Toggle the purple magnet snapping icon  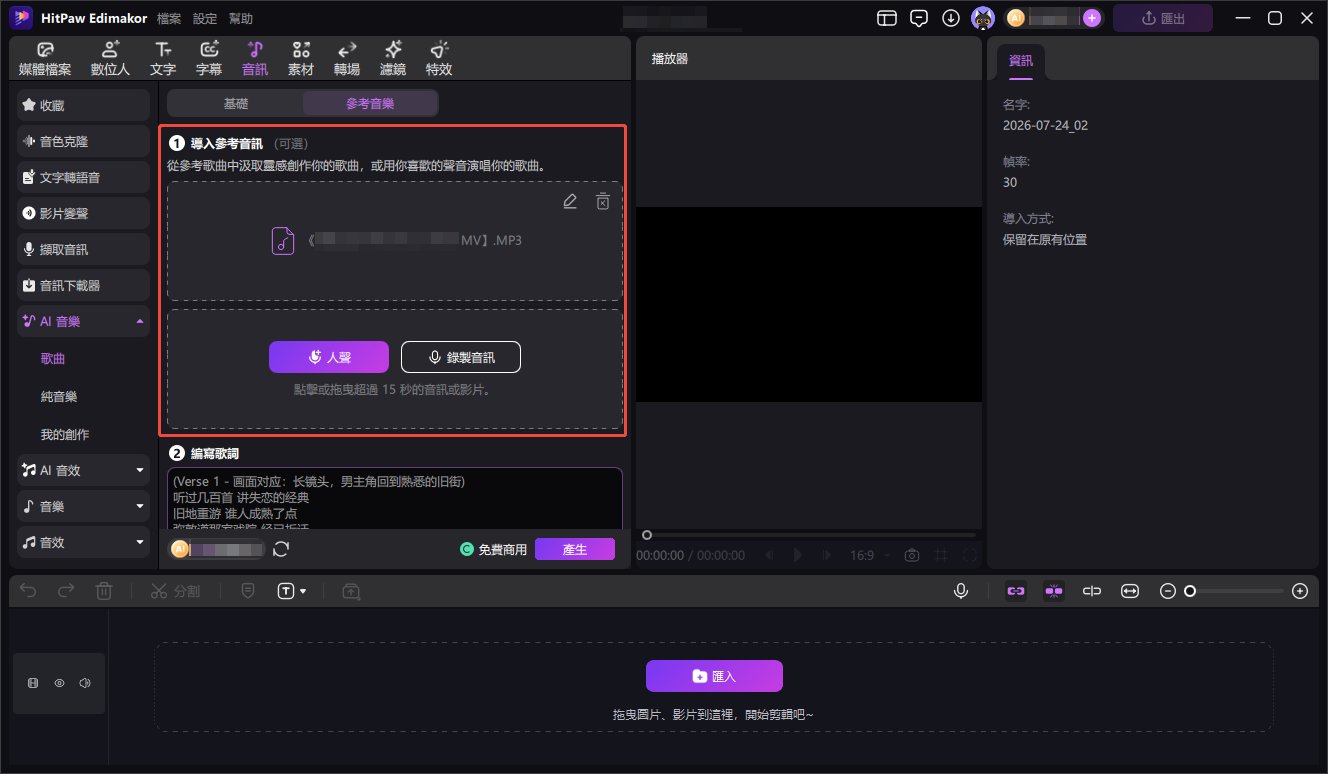[x=1053, y=591]
